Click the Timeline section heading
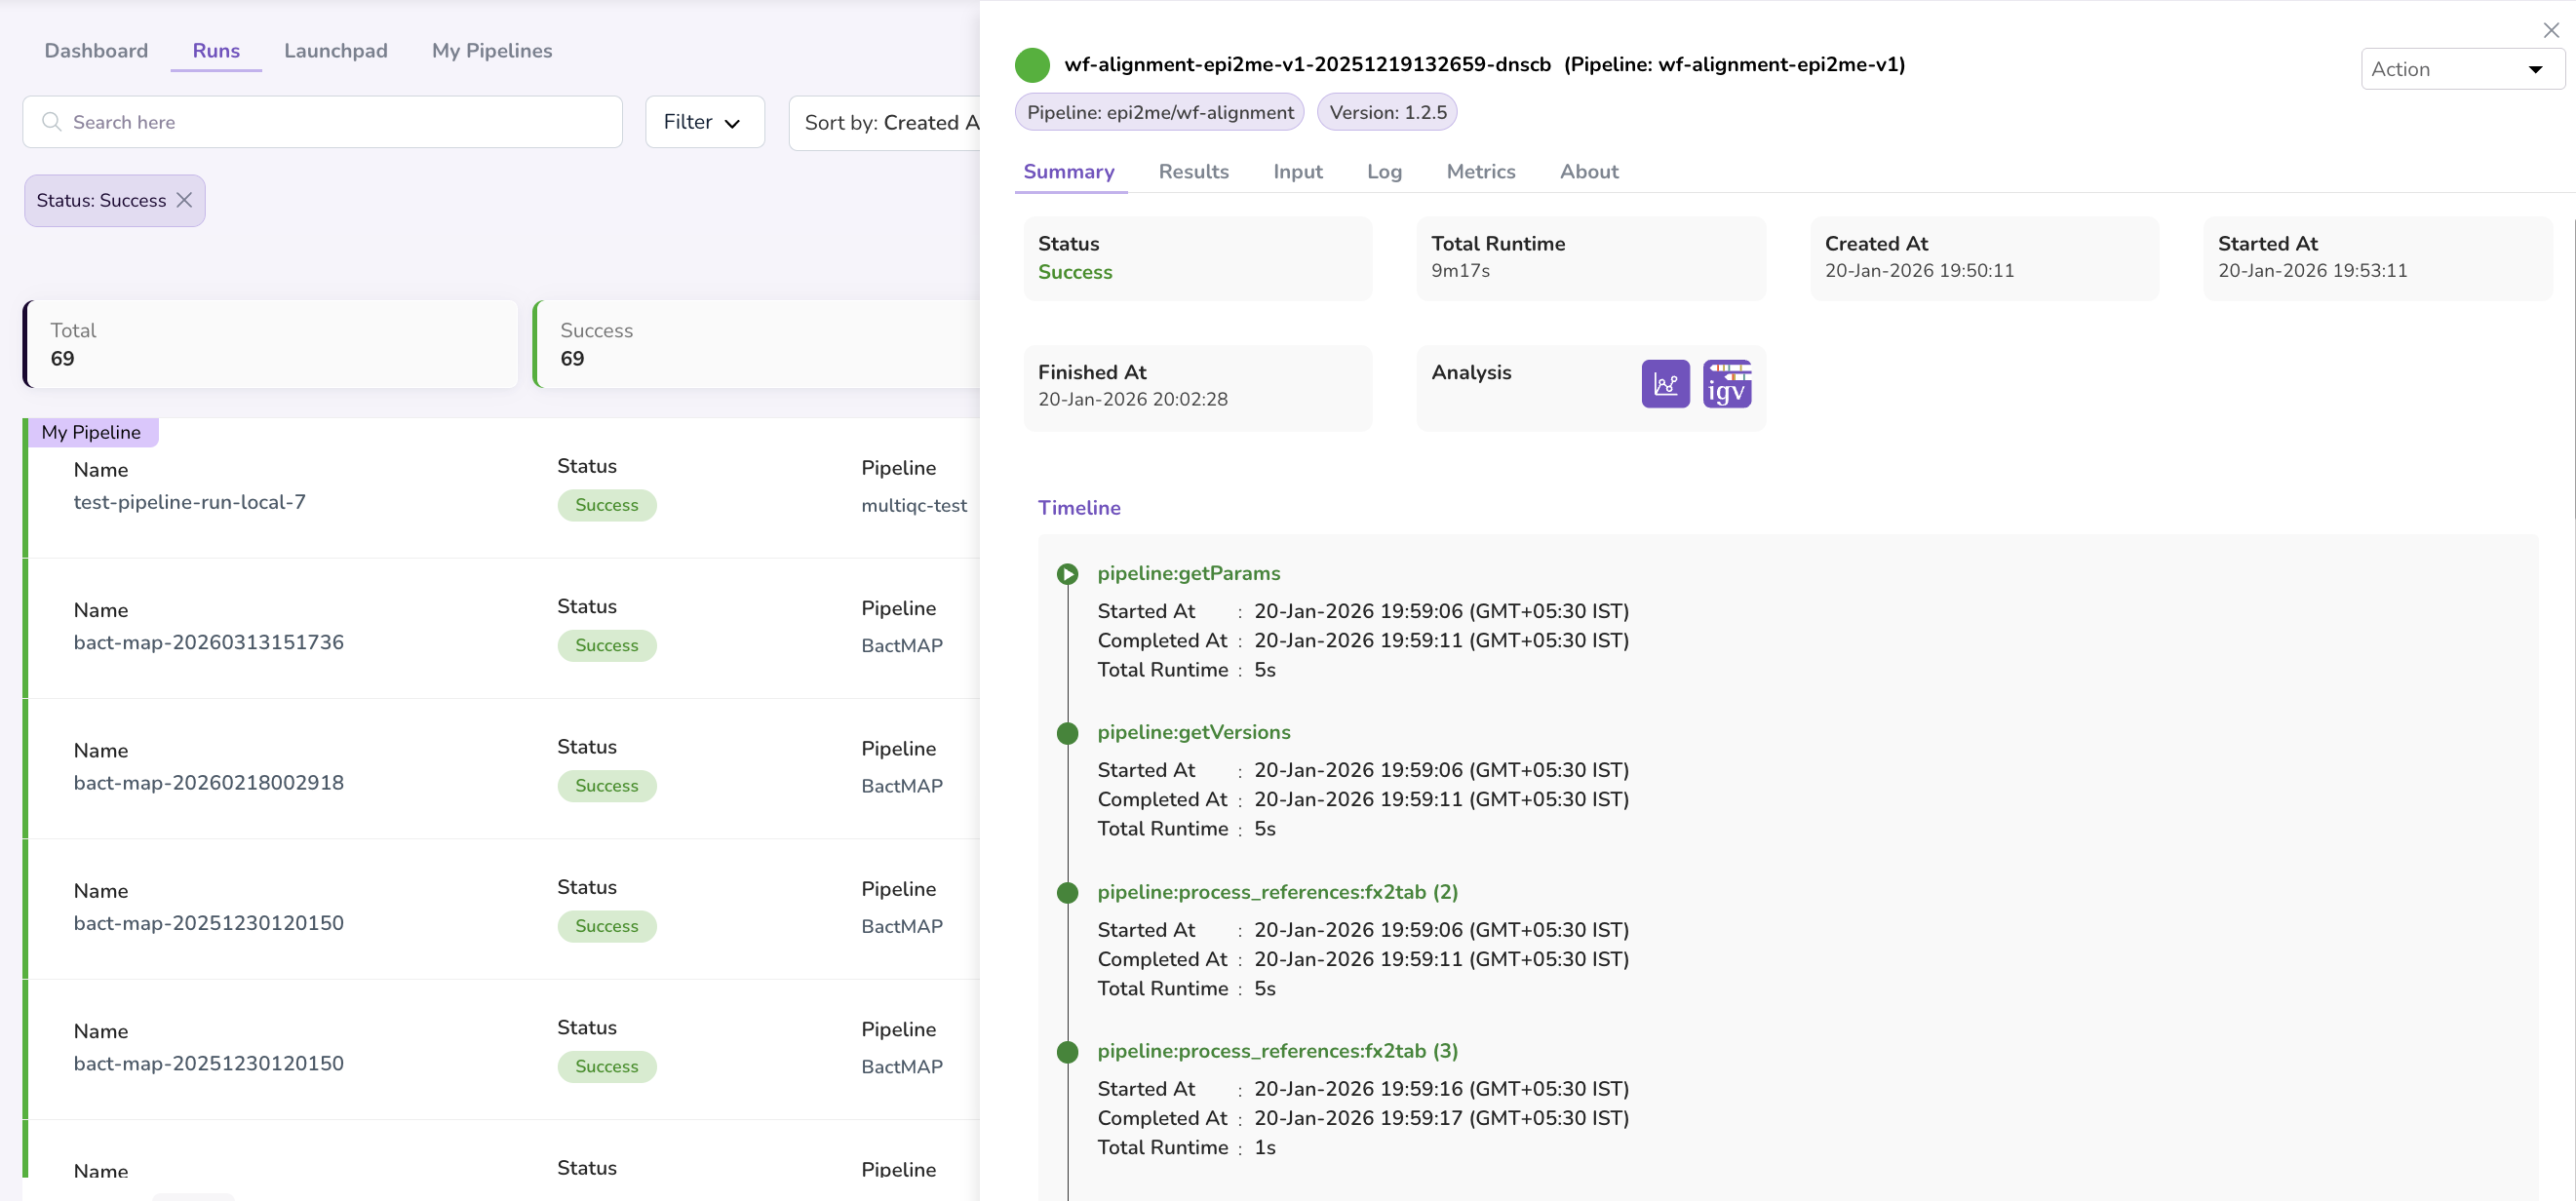The image size is (2576, 1201). (1079, 508)
